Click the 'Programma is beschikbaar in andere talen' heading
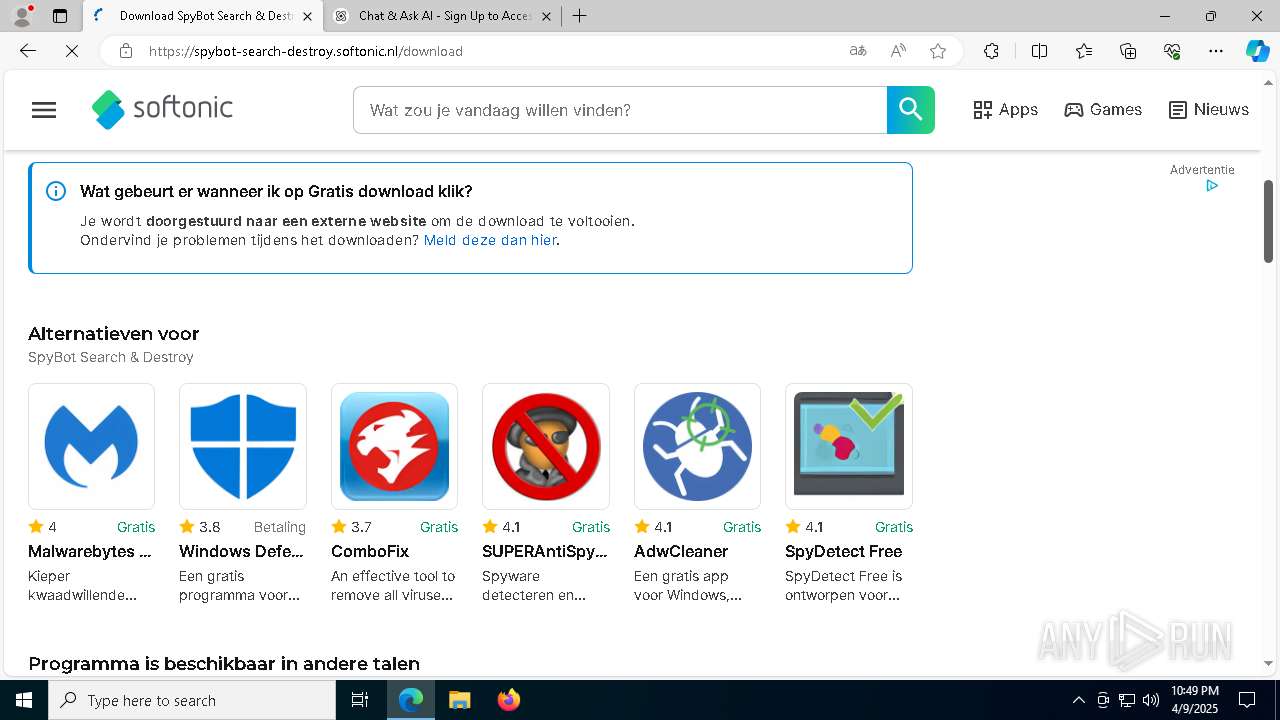 pyautogui.click(x=224, y=664)
